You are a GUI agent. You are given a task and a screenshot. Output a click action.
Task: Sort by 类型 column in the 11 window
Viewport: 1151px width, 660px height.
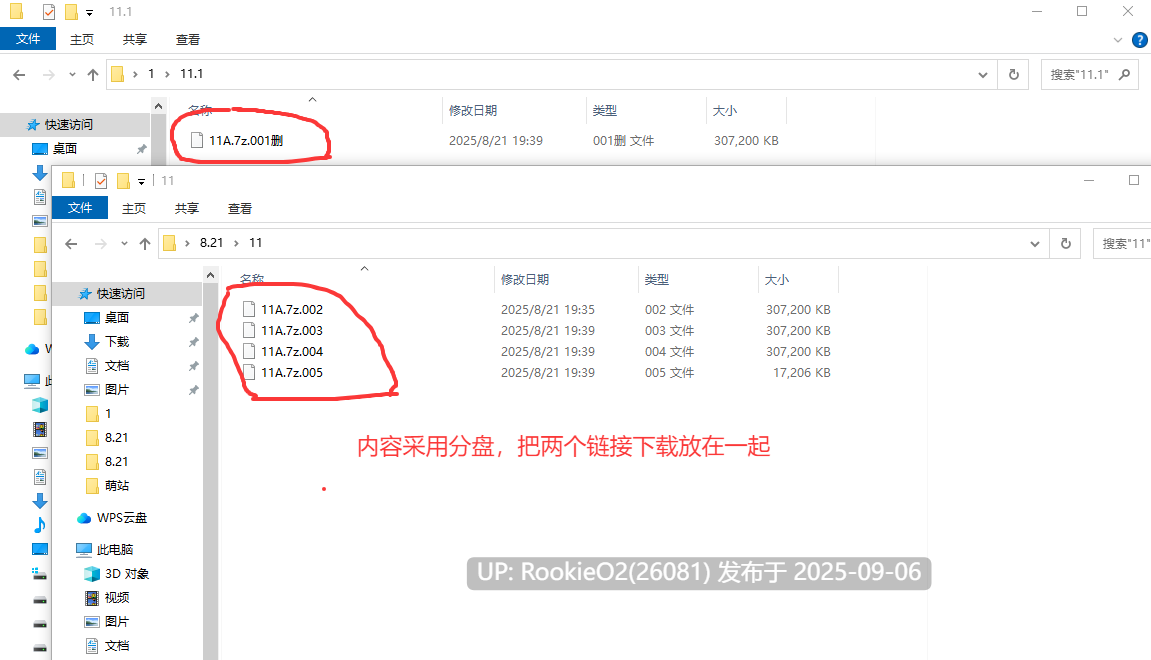pos(657,279)
